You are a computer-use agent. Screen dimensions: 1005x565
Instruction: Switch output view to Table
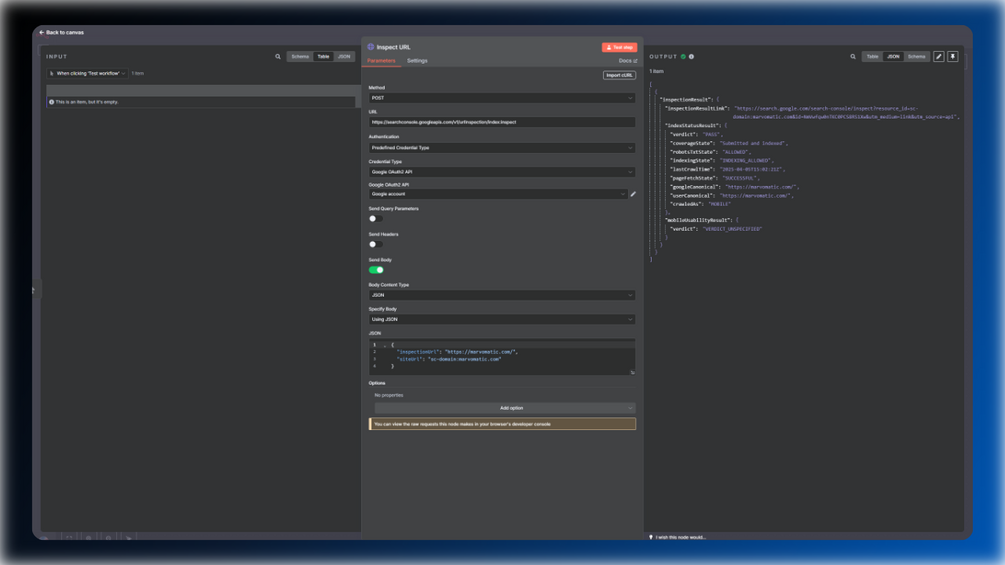click(872, 56)
